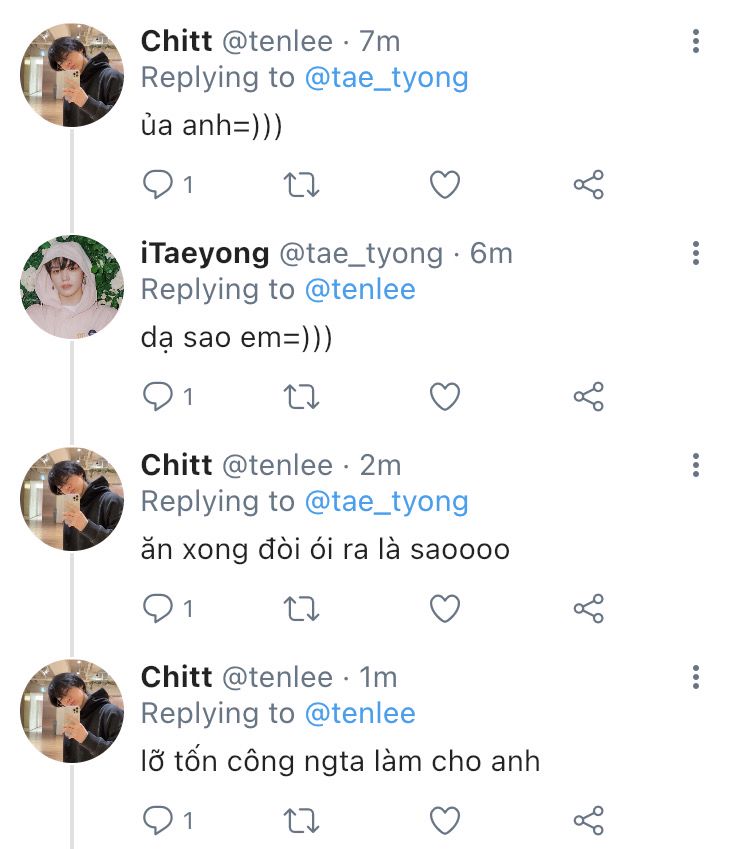The height and width of the screenshot is (849, 750).
Task: Reply to the "lỡ tốn công" tweet
Action: tap(157, 820)
